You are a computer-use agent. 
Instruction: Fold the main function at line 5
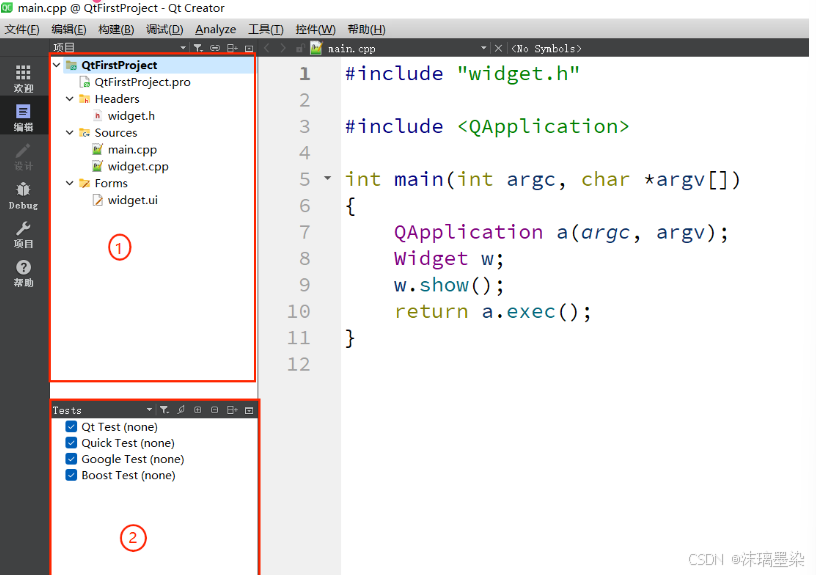pyautogui.click(x=327, y=178)
